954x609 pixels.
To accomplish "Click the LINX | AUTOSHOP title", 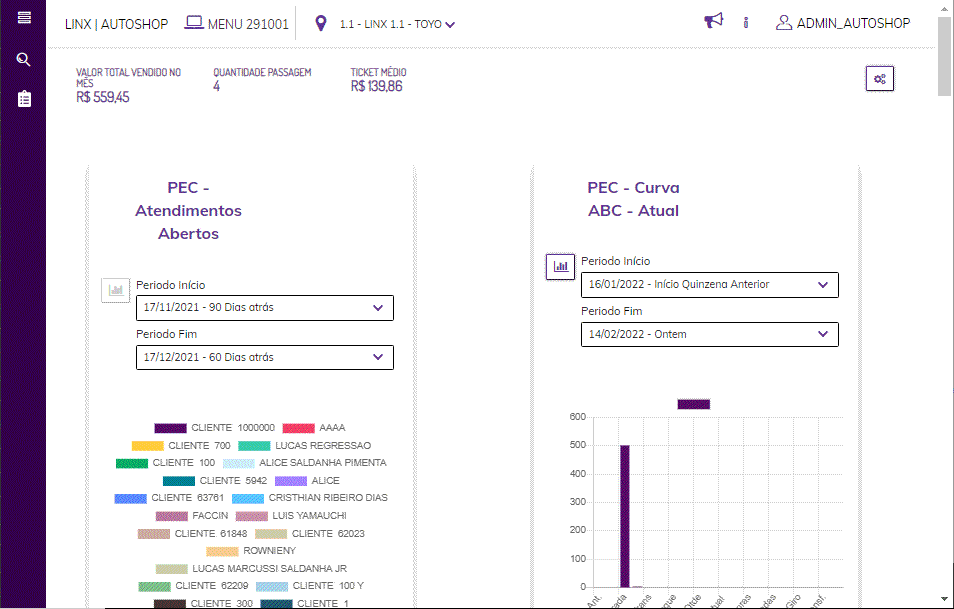I will 116,24.
